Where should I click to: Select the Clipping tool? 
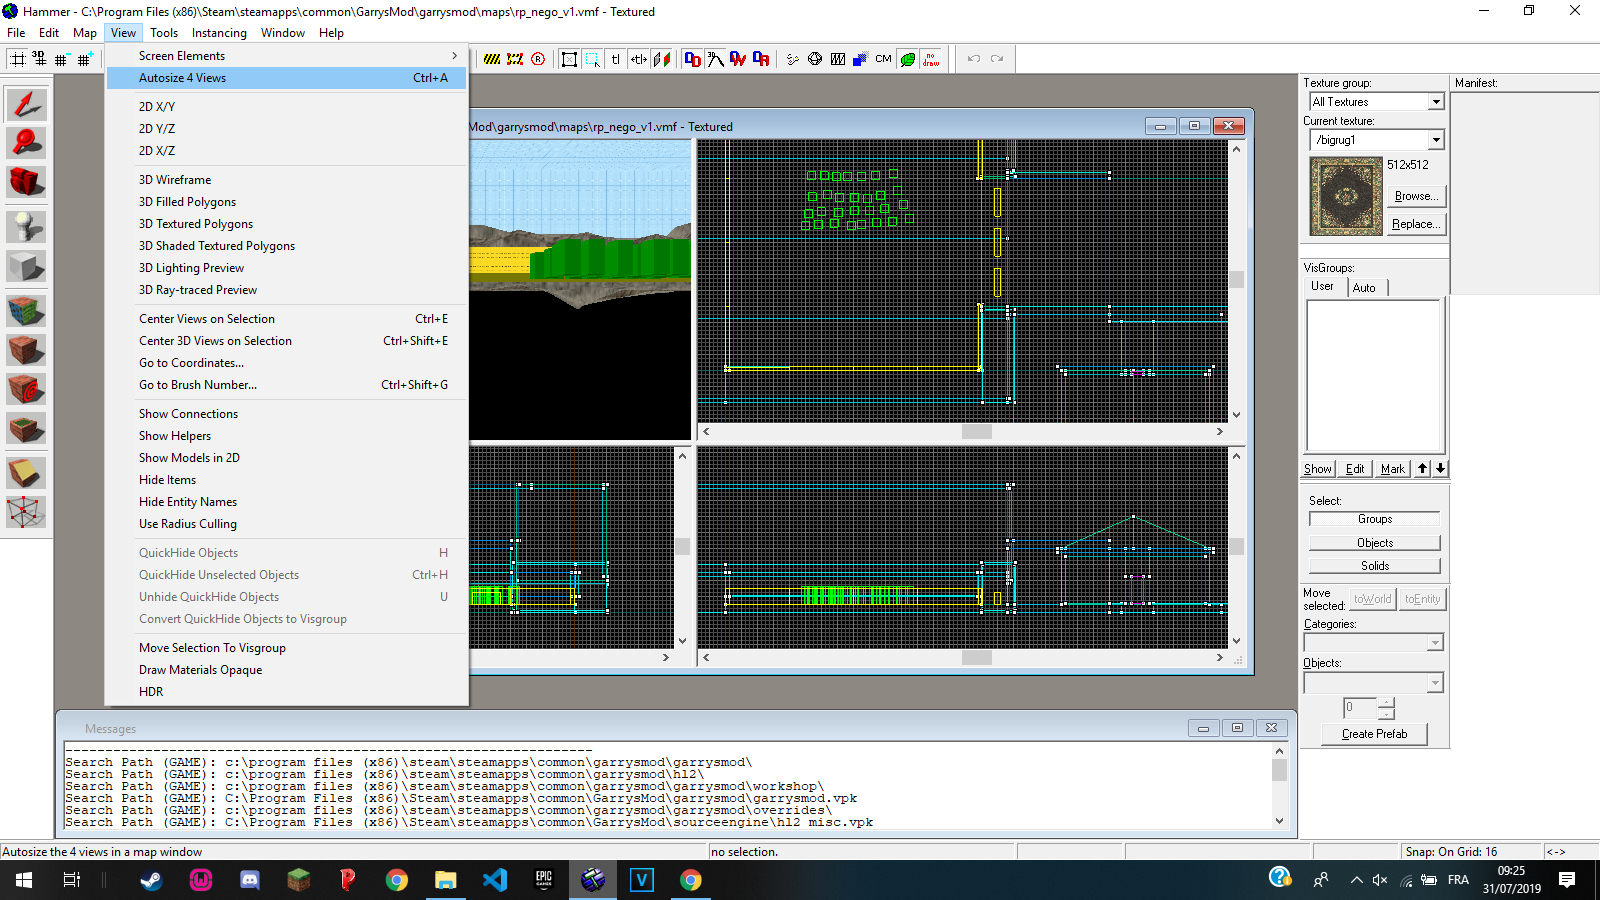(x=26, y=472)
